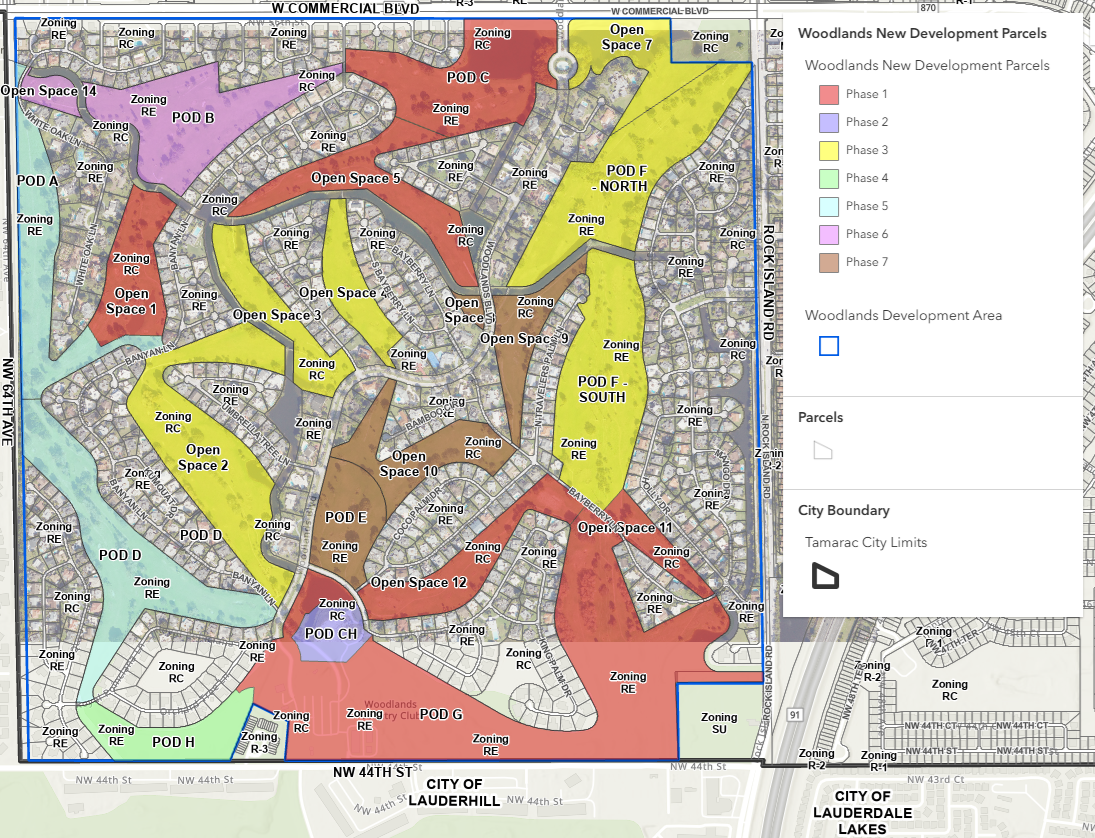Select the Phase 1 red legend swatch

click(829, 94)
